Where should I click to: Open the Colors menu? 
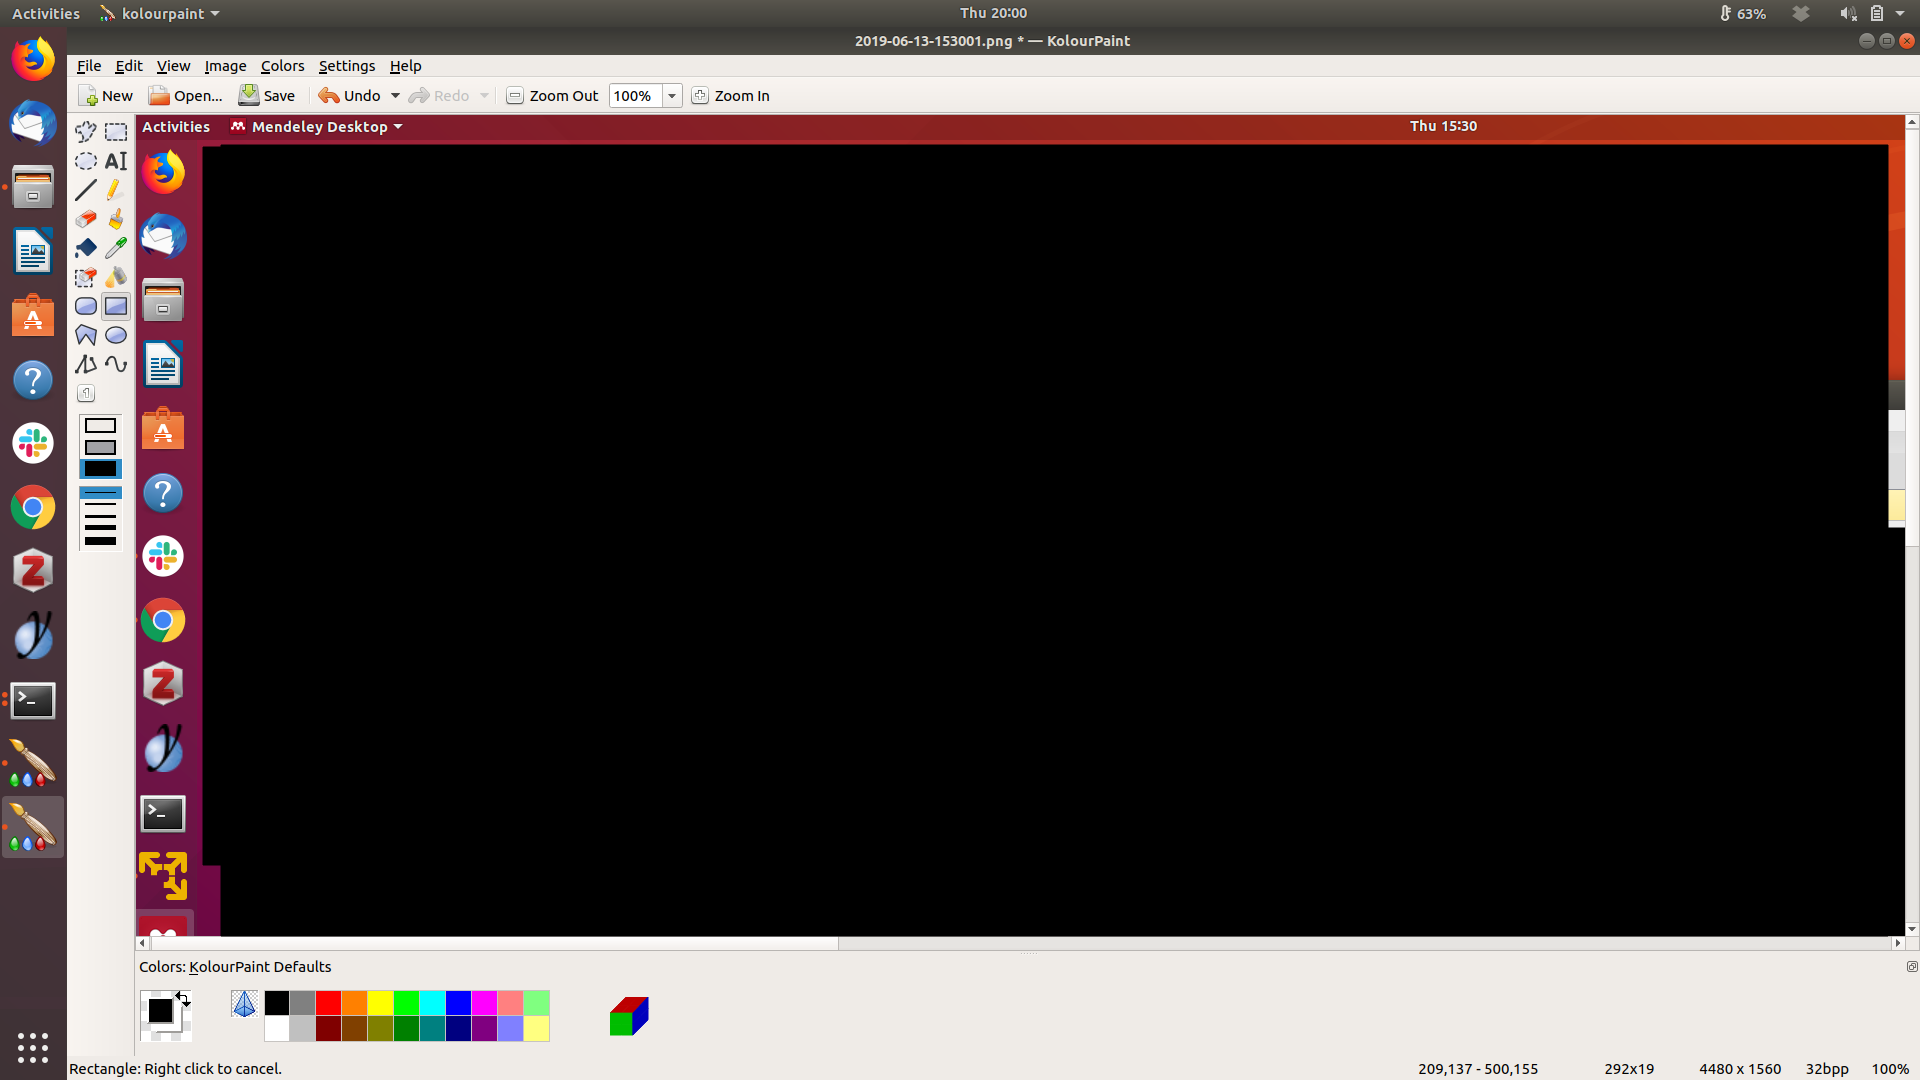282,66
